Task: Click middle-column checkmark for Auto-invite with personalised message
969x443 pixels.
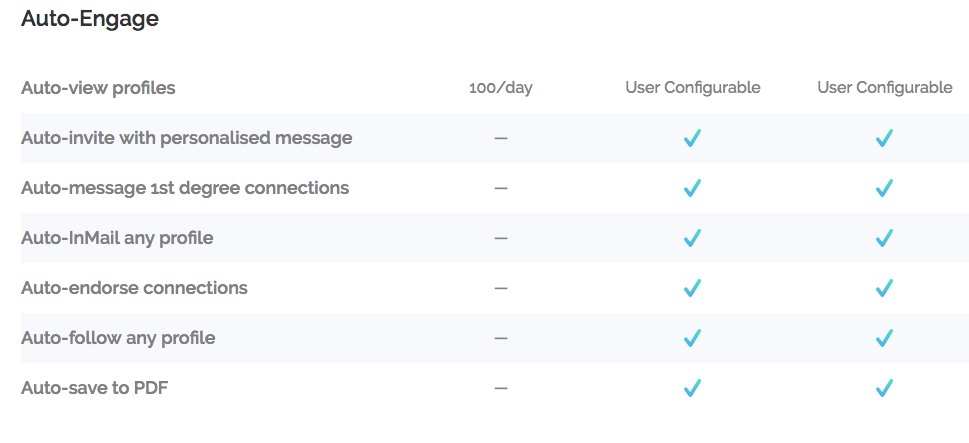Action: pyautogui.click(x=692, y=138)
